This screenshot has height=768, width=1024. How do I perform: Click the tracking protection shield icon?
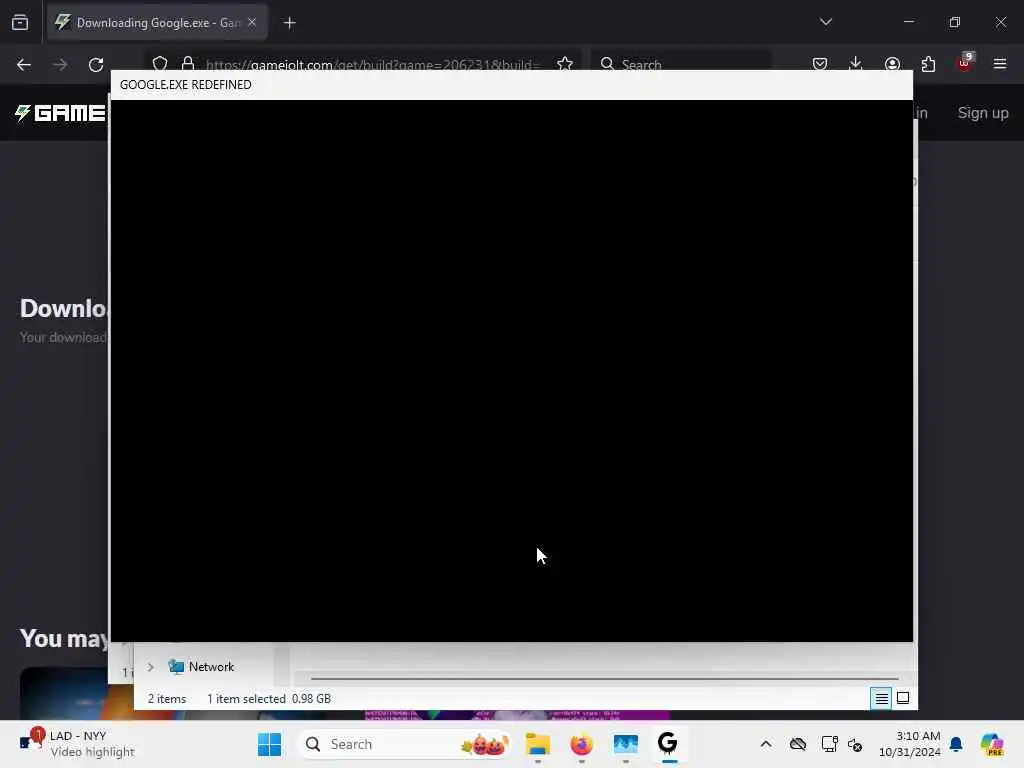tap(160, 64)
